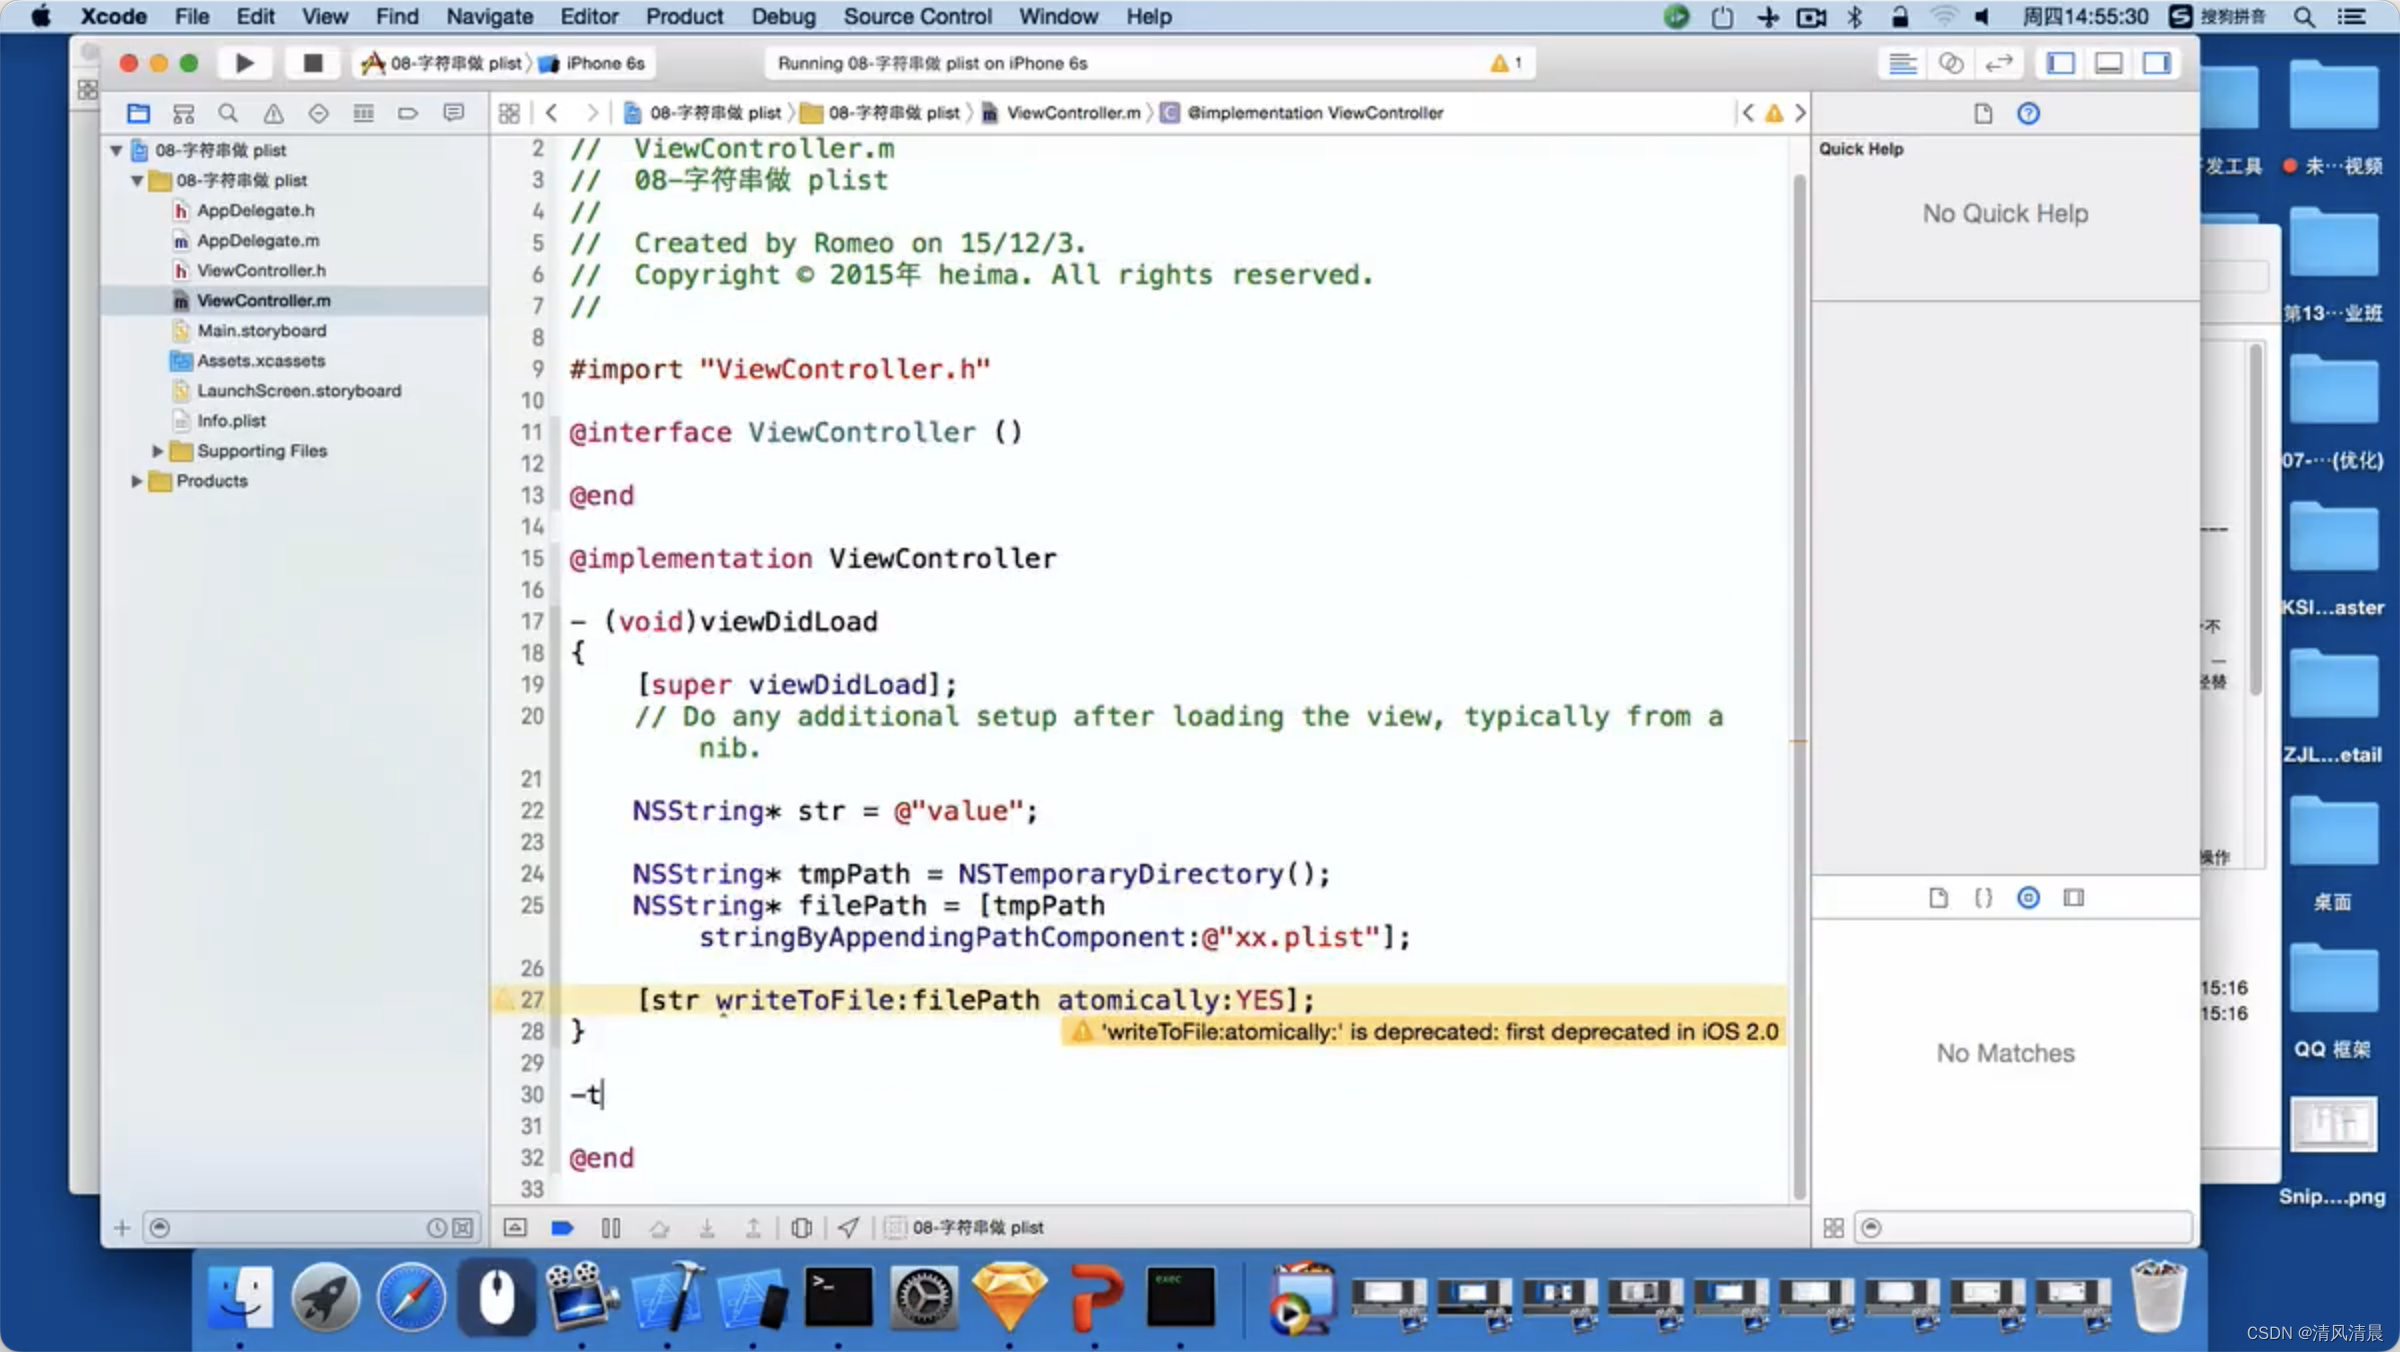
Task: Open the Debug navigator icon
Action: (x=363, y=113)
